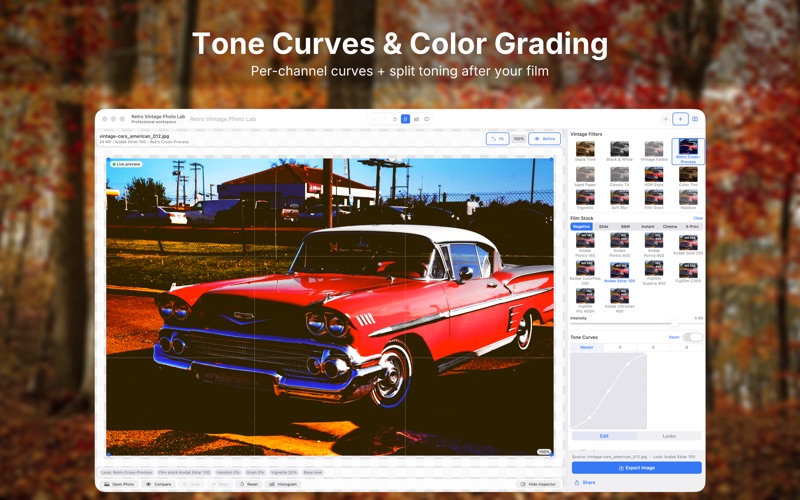The height and width of the screenshot is (500, 800).
Task: Pick Fujifilm C200 film stock
Action: pyautogui.click(x=688, y=273)
